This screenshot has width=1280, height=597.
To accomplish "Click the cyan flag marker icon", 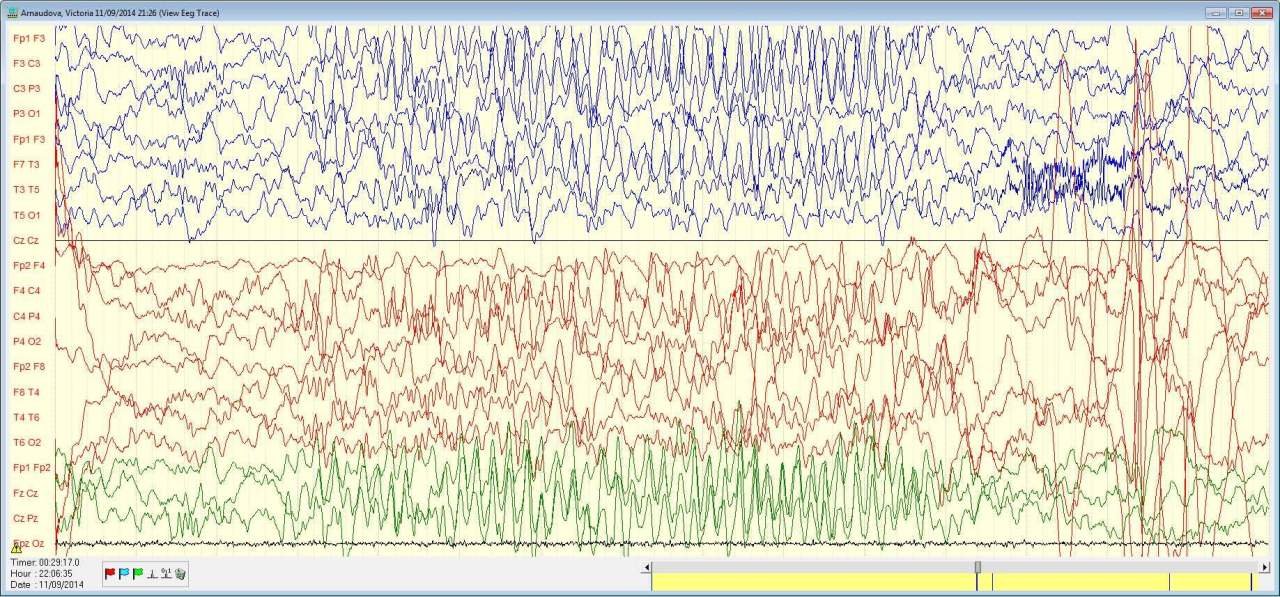I will [x=124, y=573].
